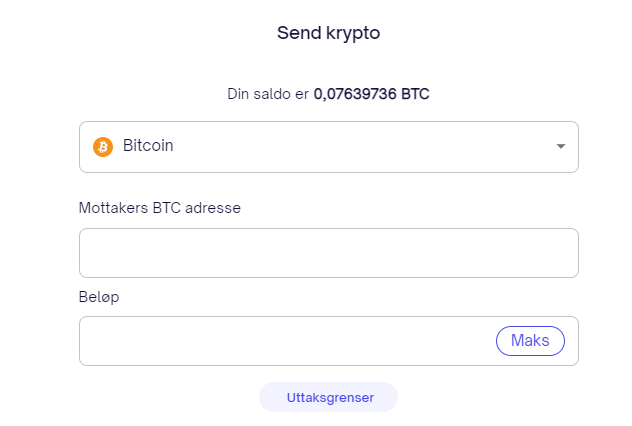632x426 pixels.
Task: Open the Bitcoin currency selector
Action: click(x=328, y=147)
